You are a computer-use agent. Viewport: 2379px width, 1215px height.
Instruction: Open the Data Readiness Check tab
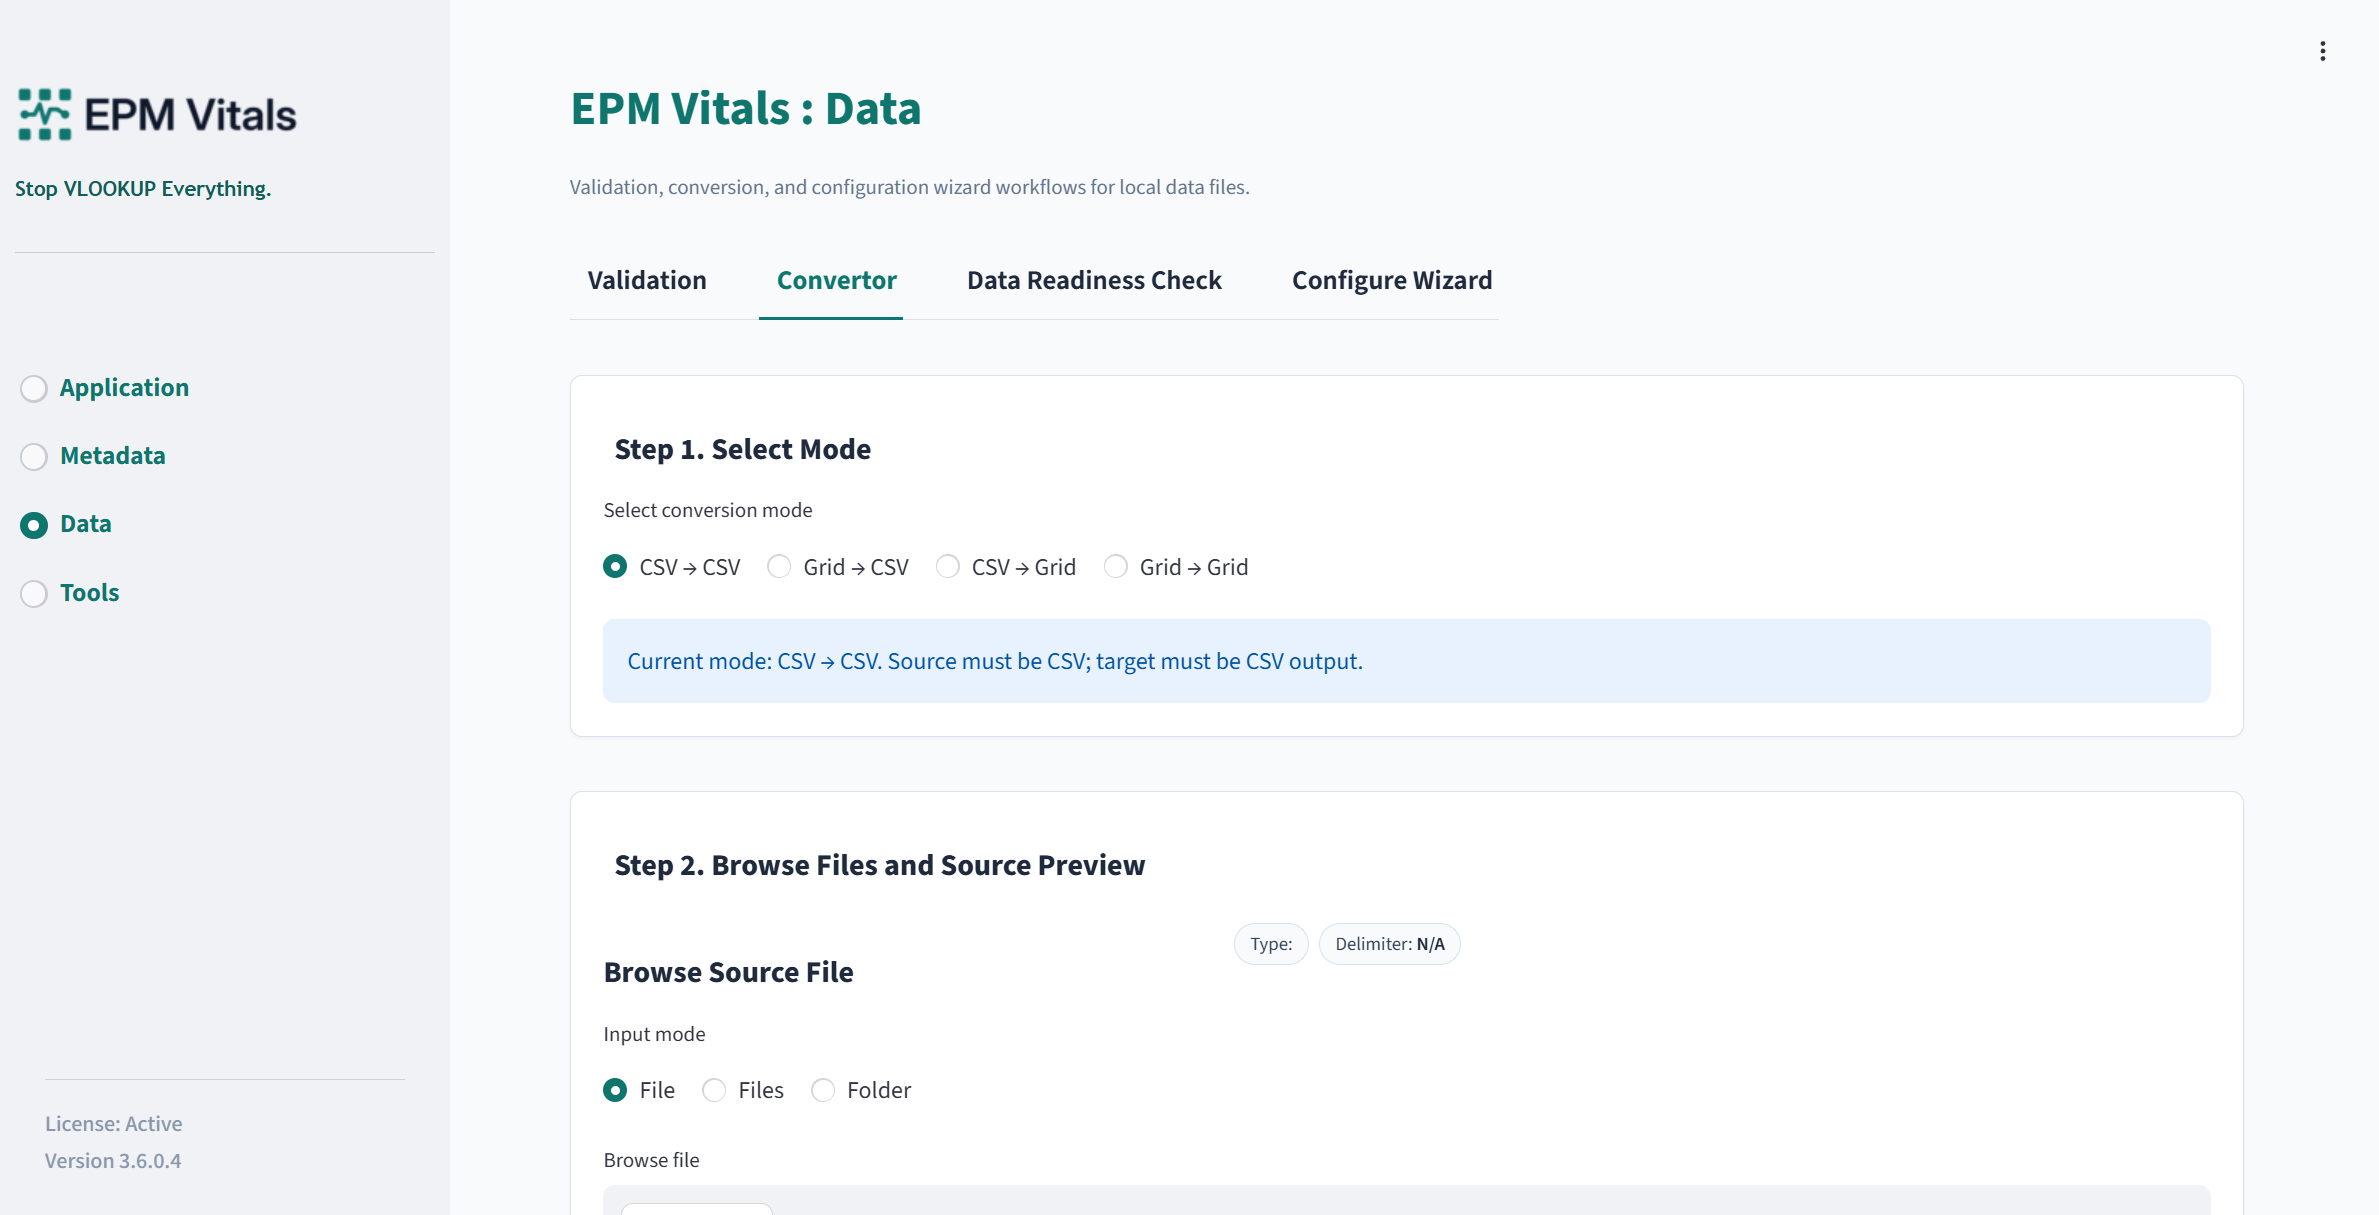point(1094,280)
